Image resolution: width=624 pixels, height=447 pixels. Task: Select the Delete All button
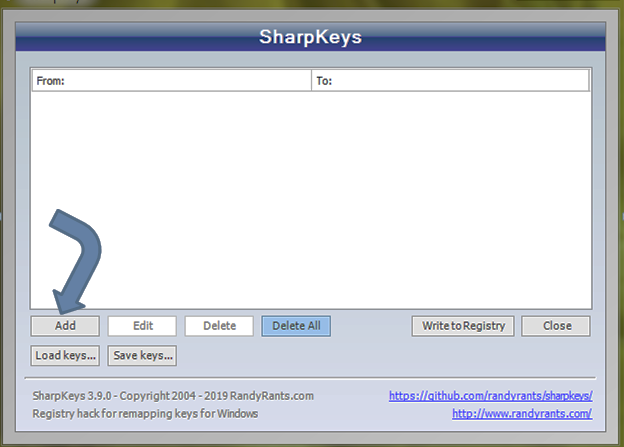coord(296,326)
